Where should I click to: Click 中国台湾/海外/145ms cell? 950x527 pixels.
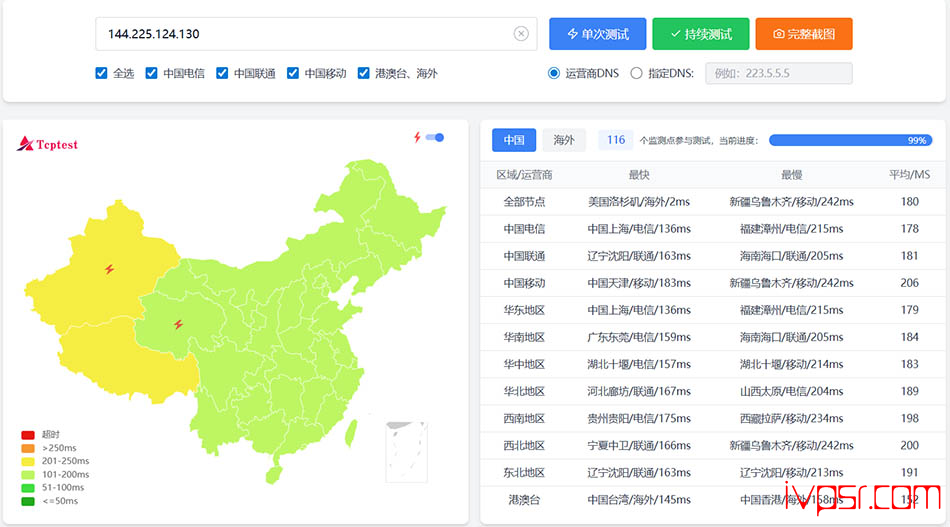(x=639, y=500)
